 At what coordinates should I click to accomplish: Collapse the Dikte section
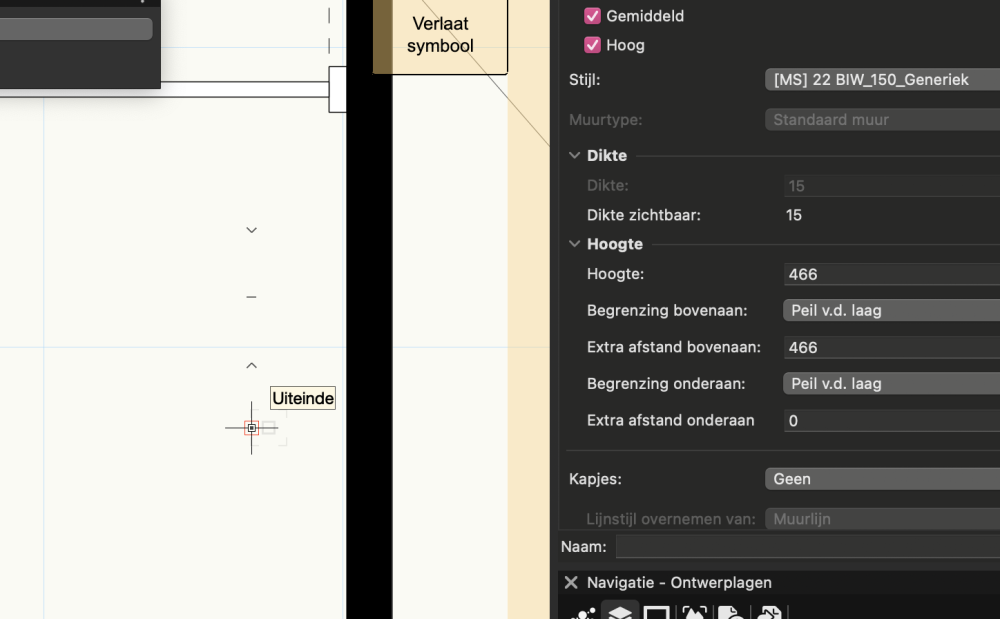tap(575, 156)
